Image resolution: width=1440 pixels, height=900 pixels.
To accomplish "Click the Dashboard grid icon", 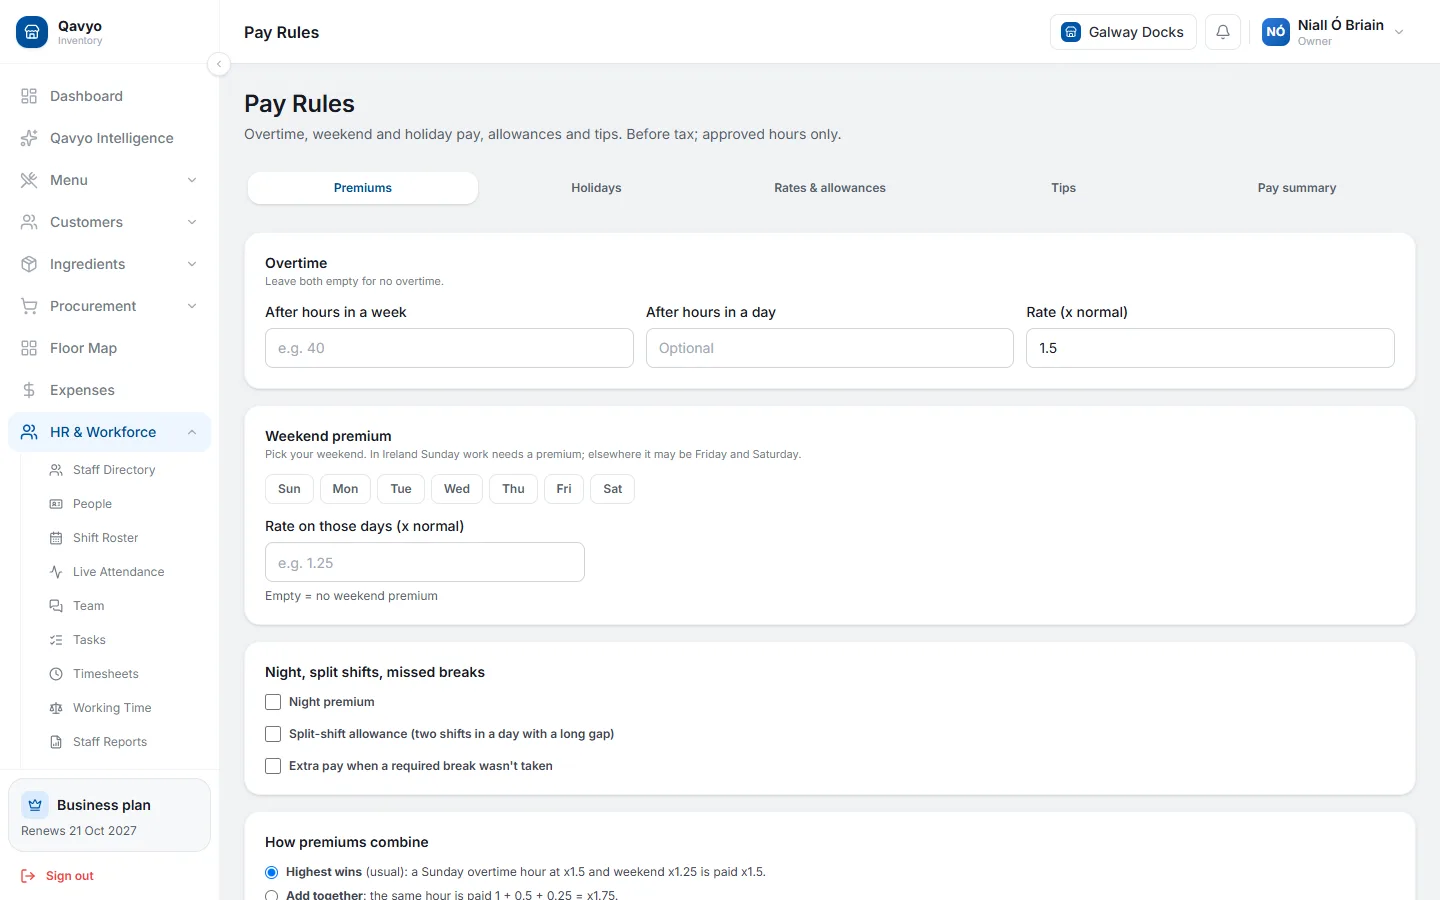I will 29,96.
